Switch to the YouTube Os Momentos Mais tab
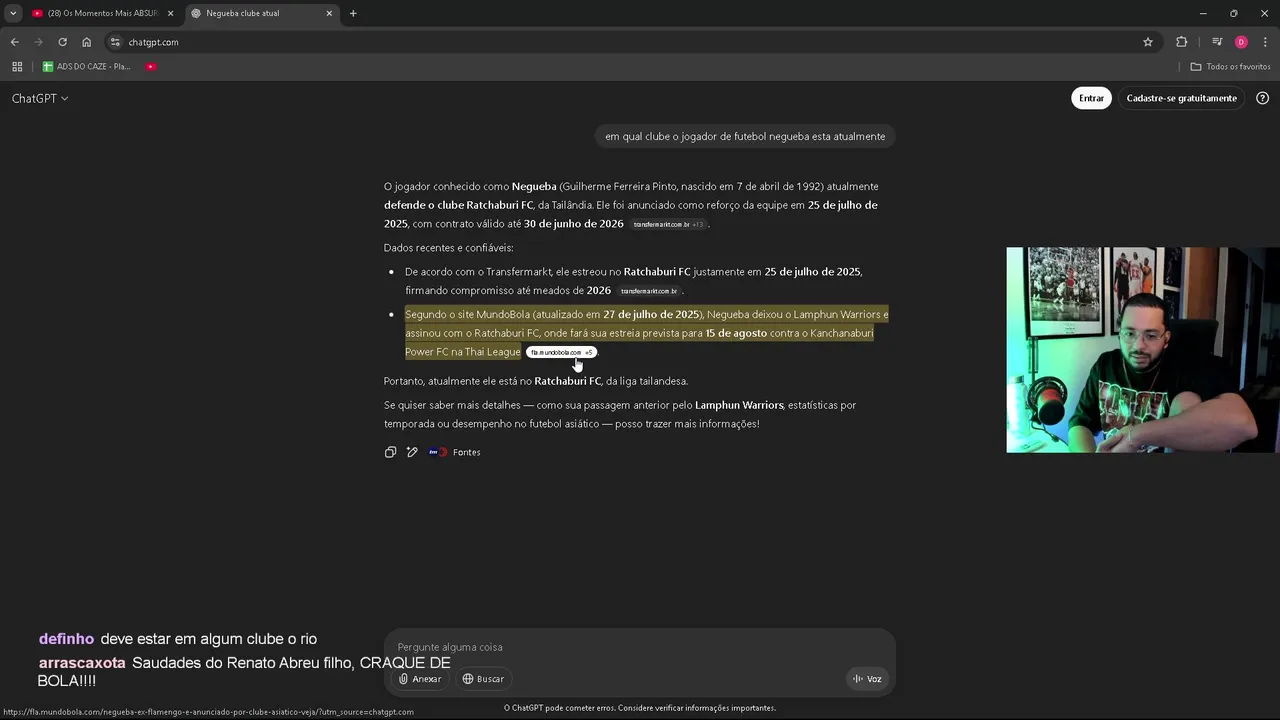The height and width of the screenshot is (720, 1280). 102,13
